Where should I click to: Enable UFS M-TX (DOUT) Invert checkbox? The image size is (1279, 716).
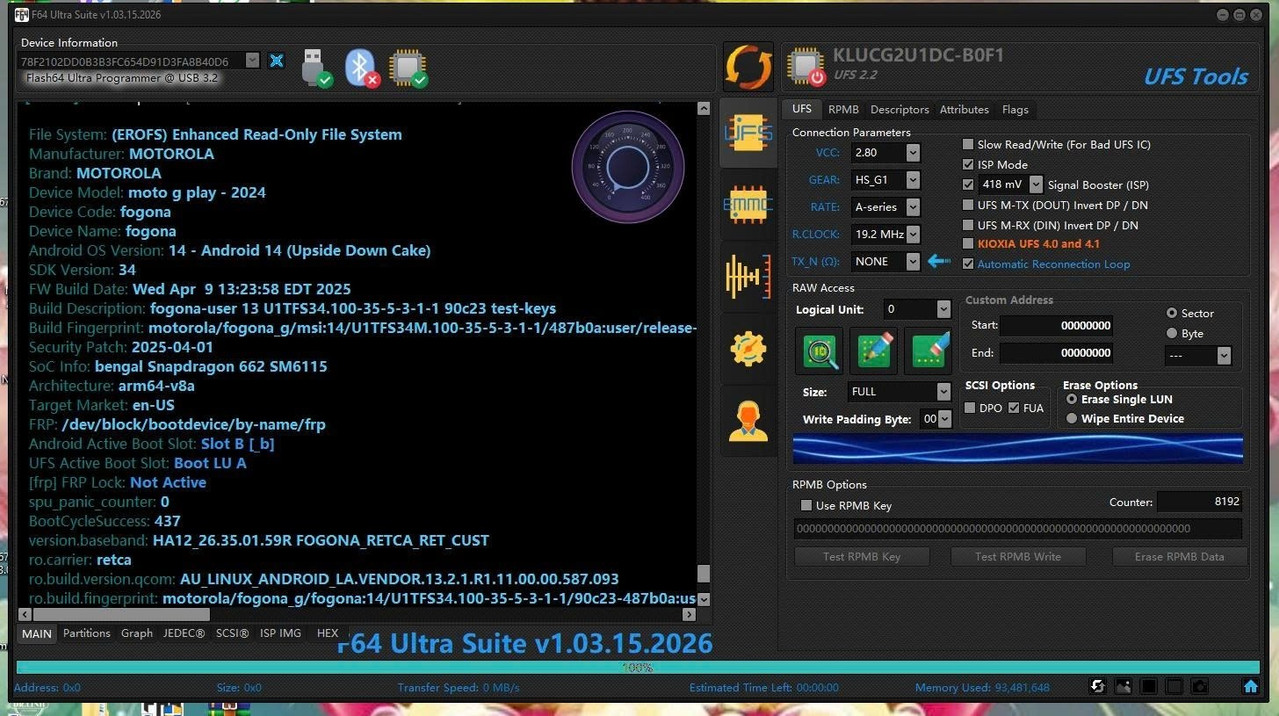pyautogui.click(x=968, y=205)
